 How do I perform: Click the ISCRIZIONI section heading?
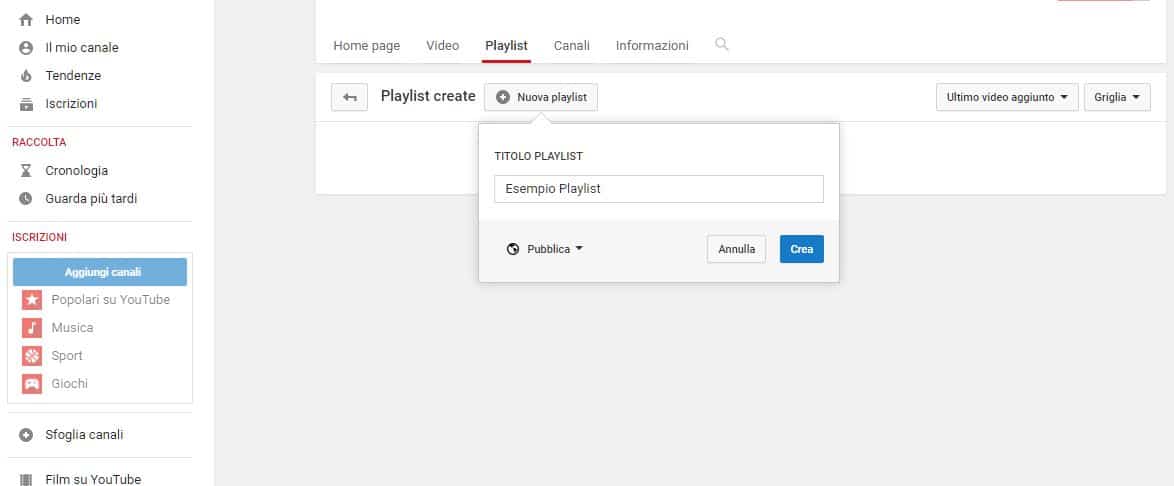[40, 237]
